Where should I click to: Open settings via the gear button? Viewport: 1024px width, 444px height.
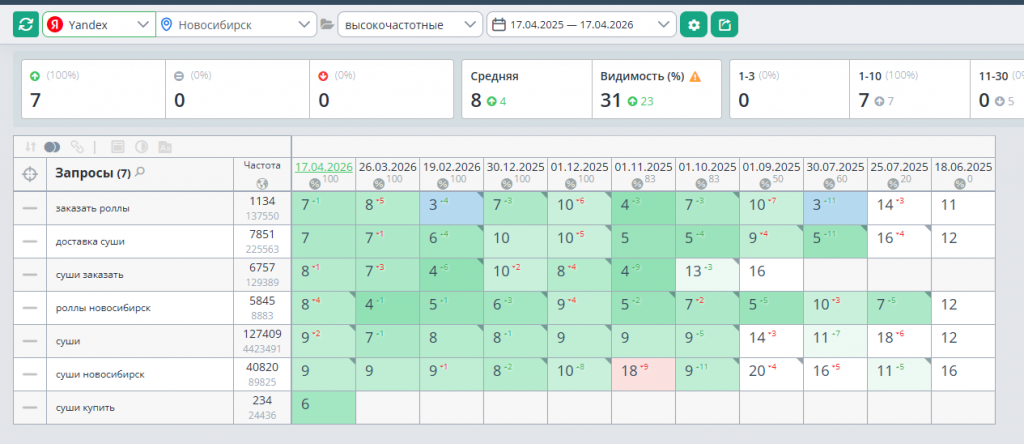pyautogui.click(x=694, y=25)
